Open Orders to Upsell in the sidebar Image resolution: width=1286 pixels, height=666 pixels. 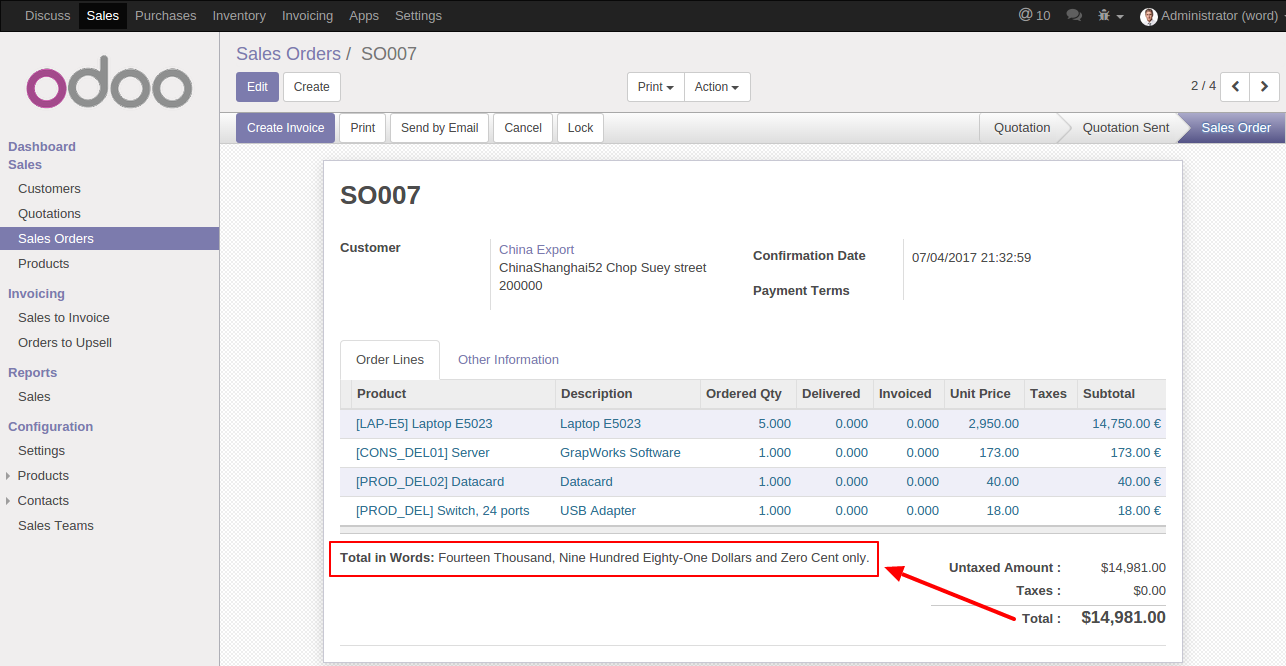65,343
